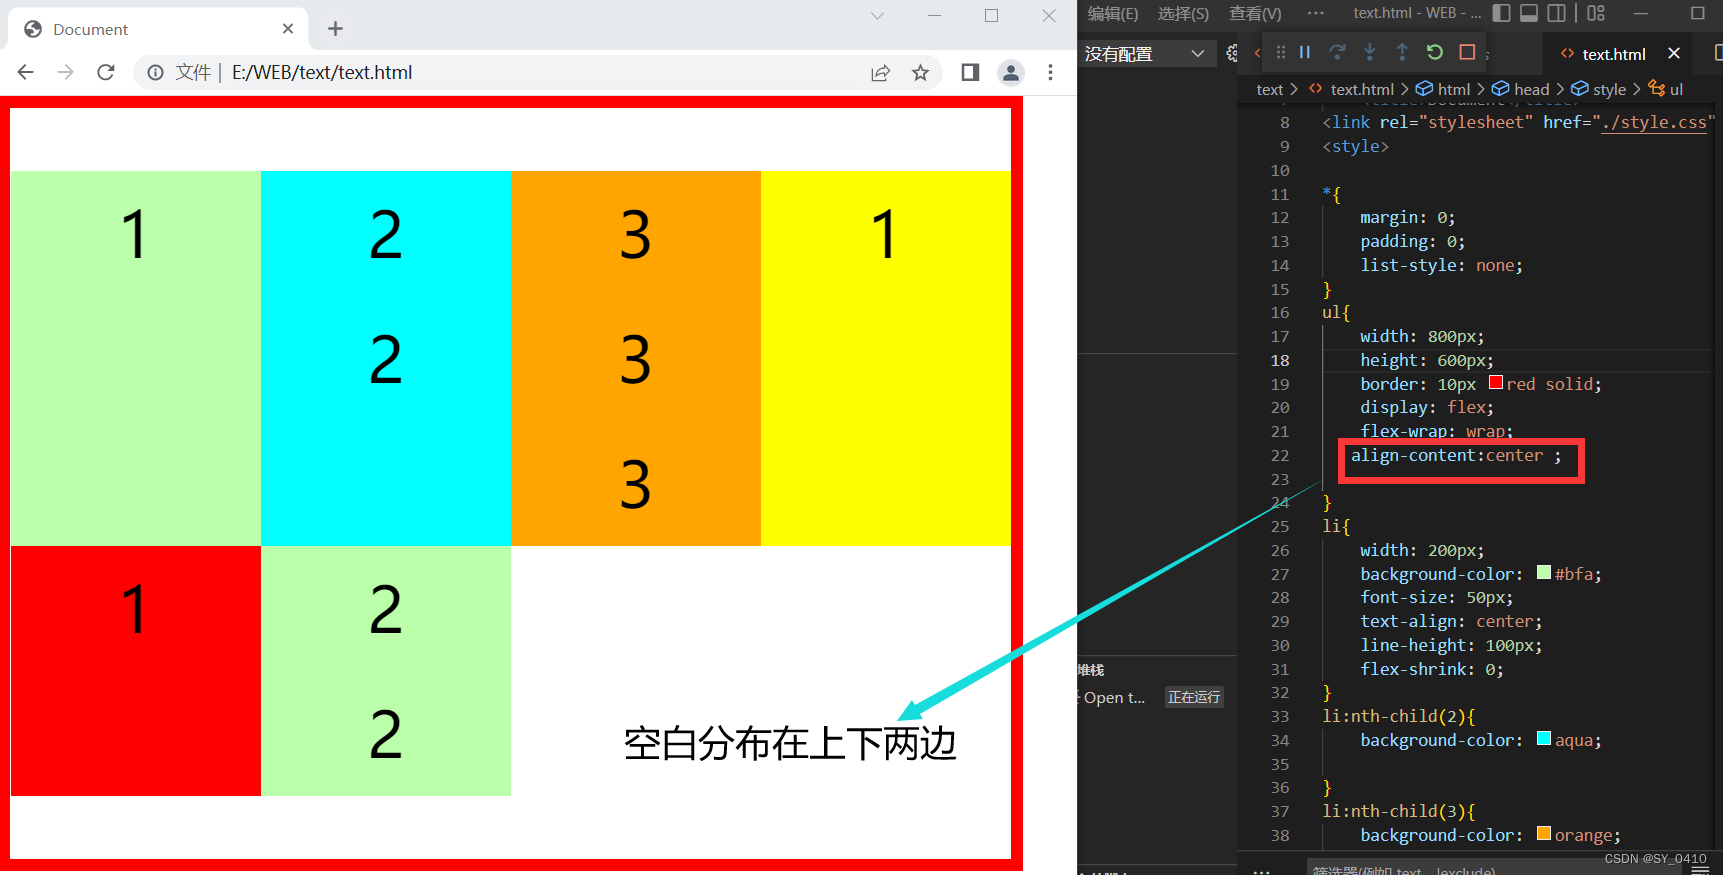Click the style breadcrumb segment
1723x875 pixels.
(x=1609, y=89)
